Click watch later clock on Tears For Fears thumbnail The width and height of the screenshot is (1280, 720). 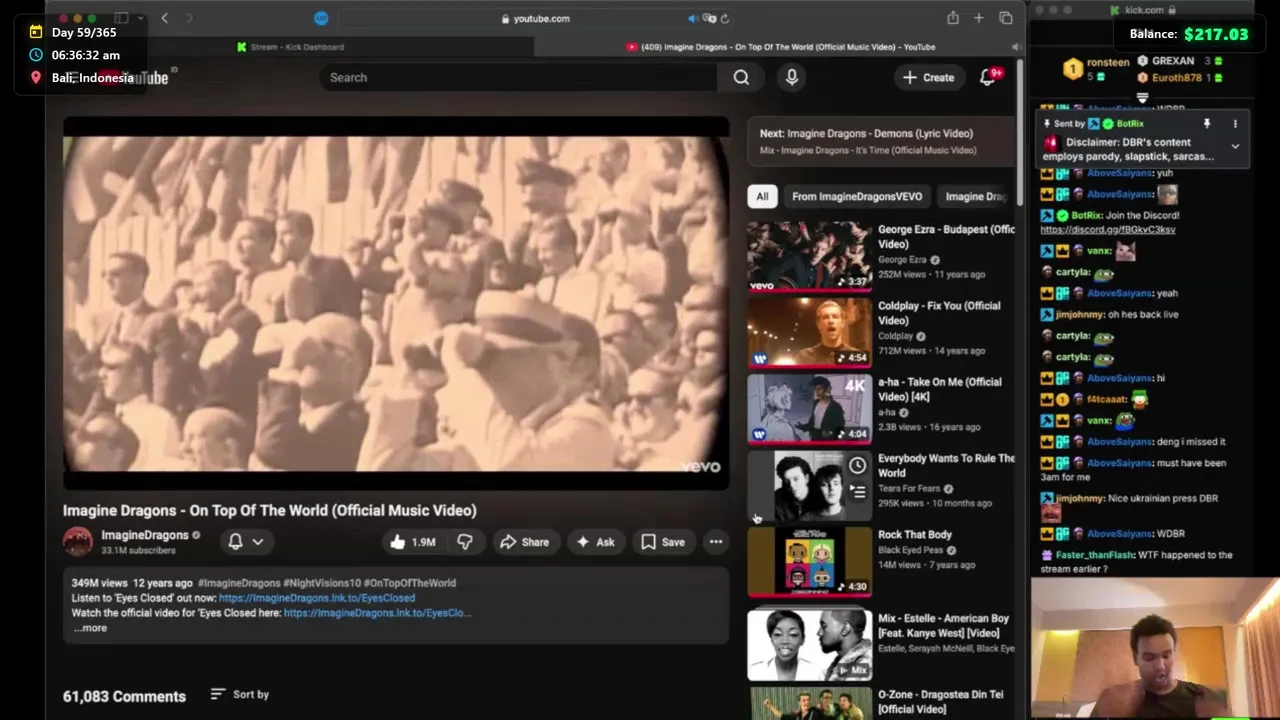coord(857,465)
